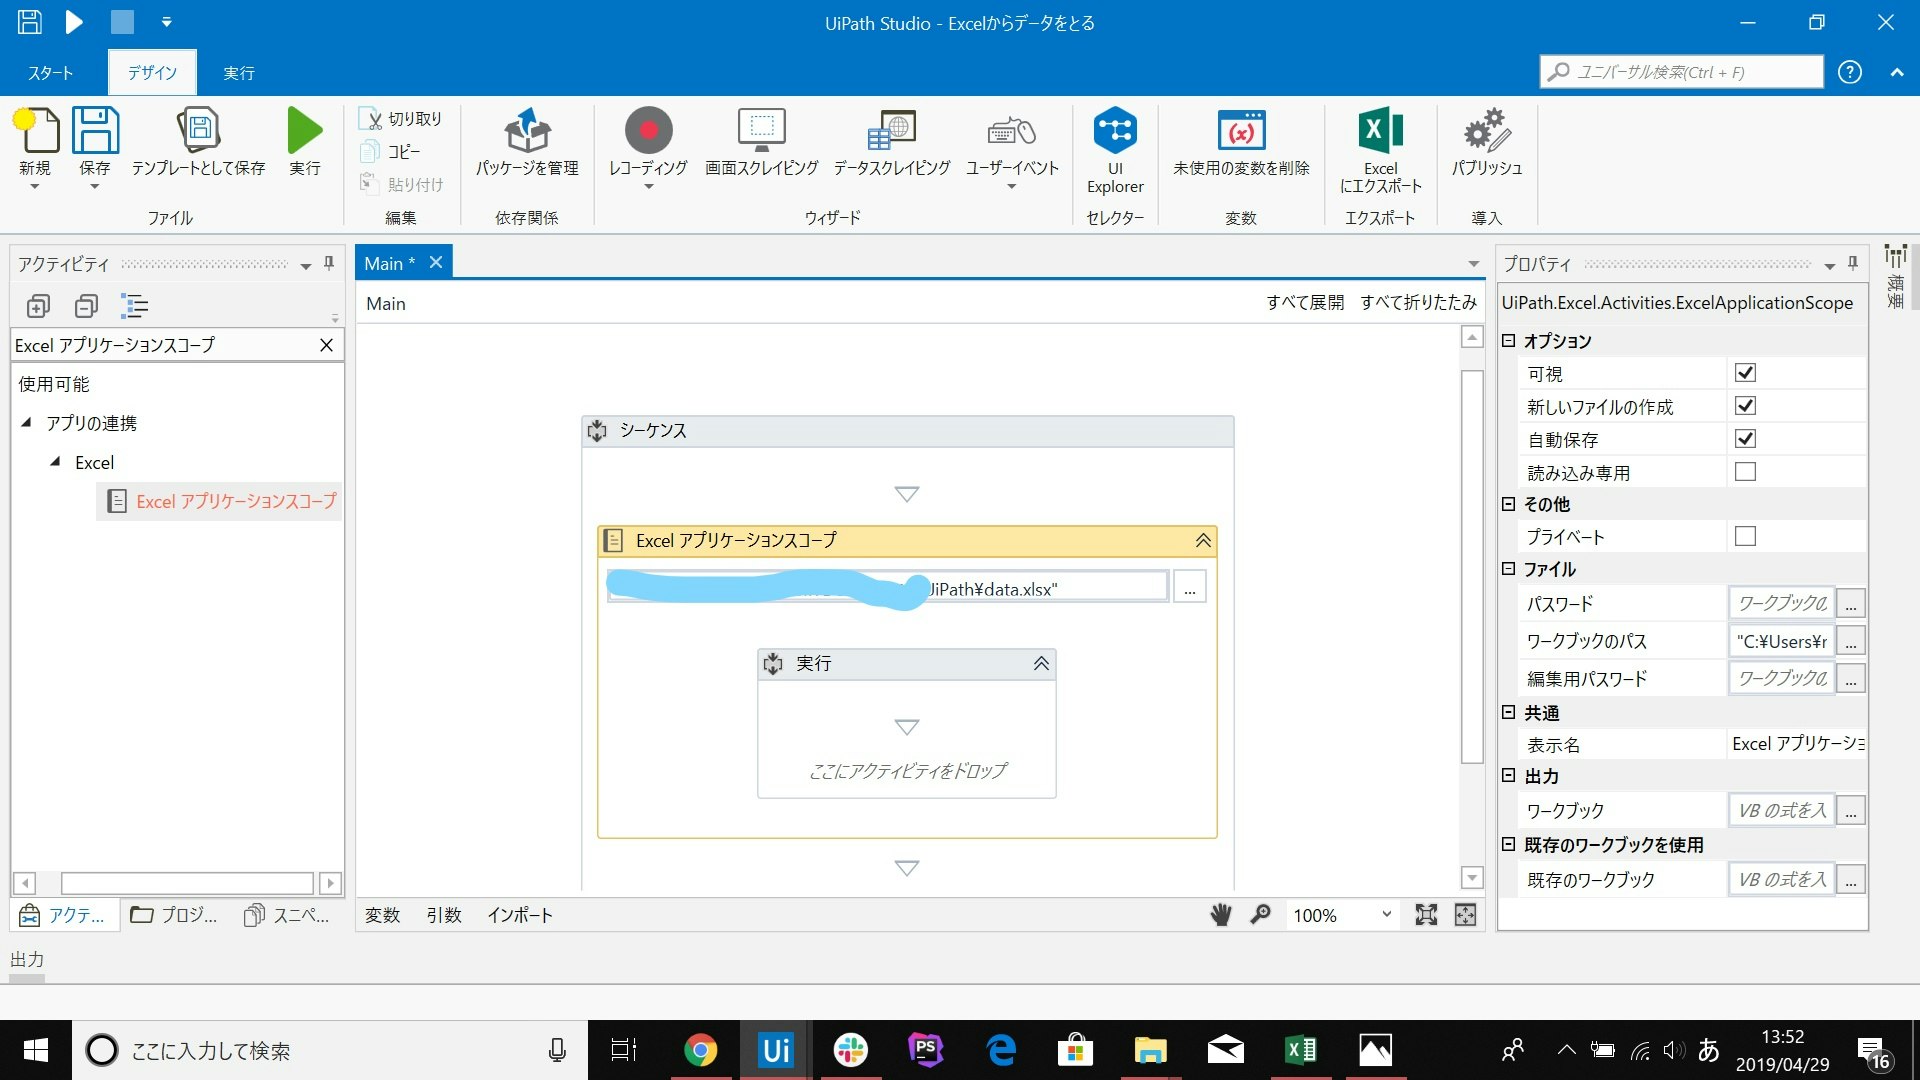1920x1080 pixels.
Task: Collapse オプション property group
Action: pos(1509,340)
